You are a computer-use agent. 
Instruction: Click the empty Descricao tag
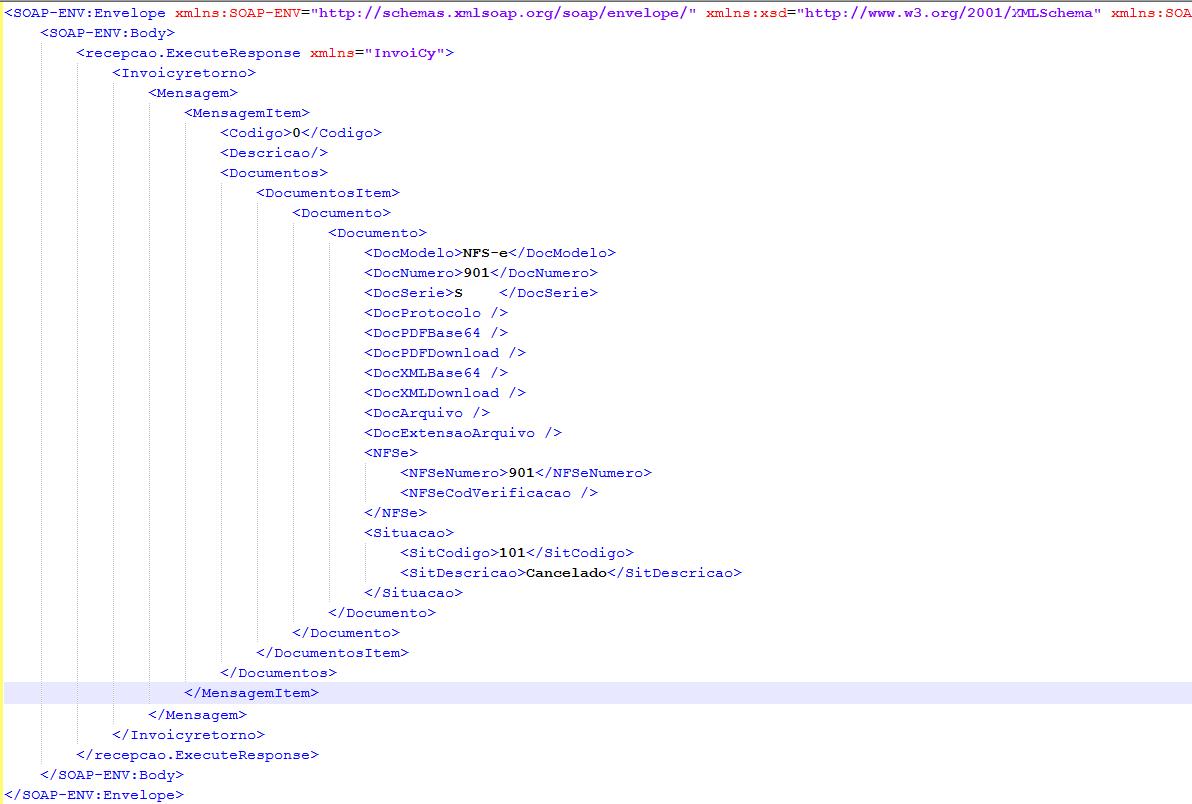point(274,153)
